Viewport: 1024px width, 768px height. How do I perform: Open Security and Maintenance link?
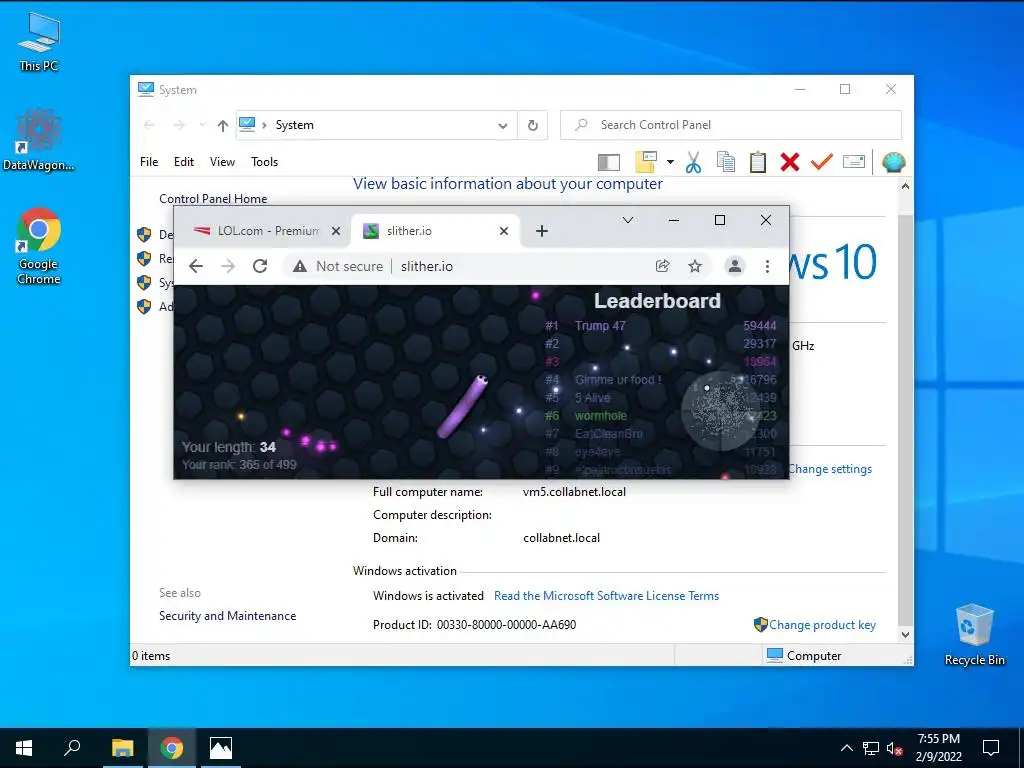point(227,616)
